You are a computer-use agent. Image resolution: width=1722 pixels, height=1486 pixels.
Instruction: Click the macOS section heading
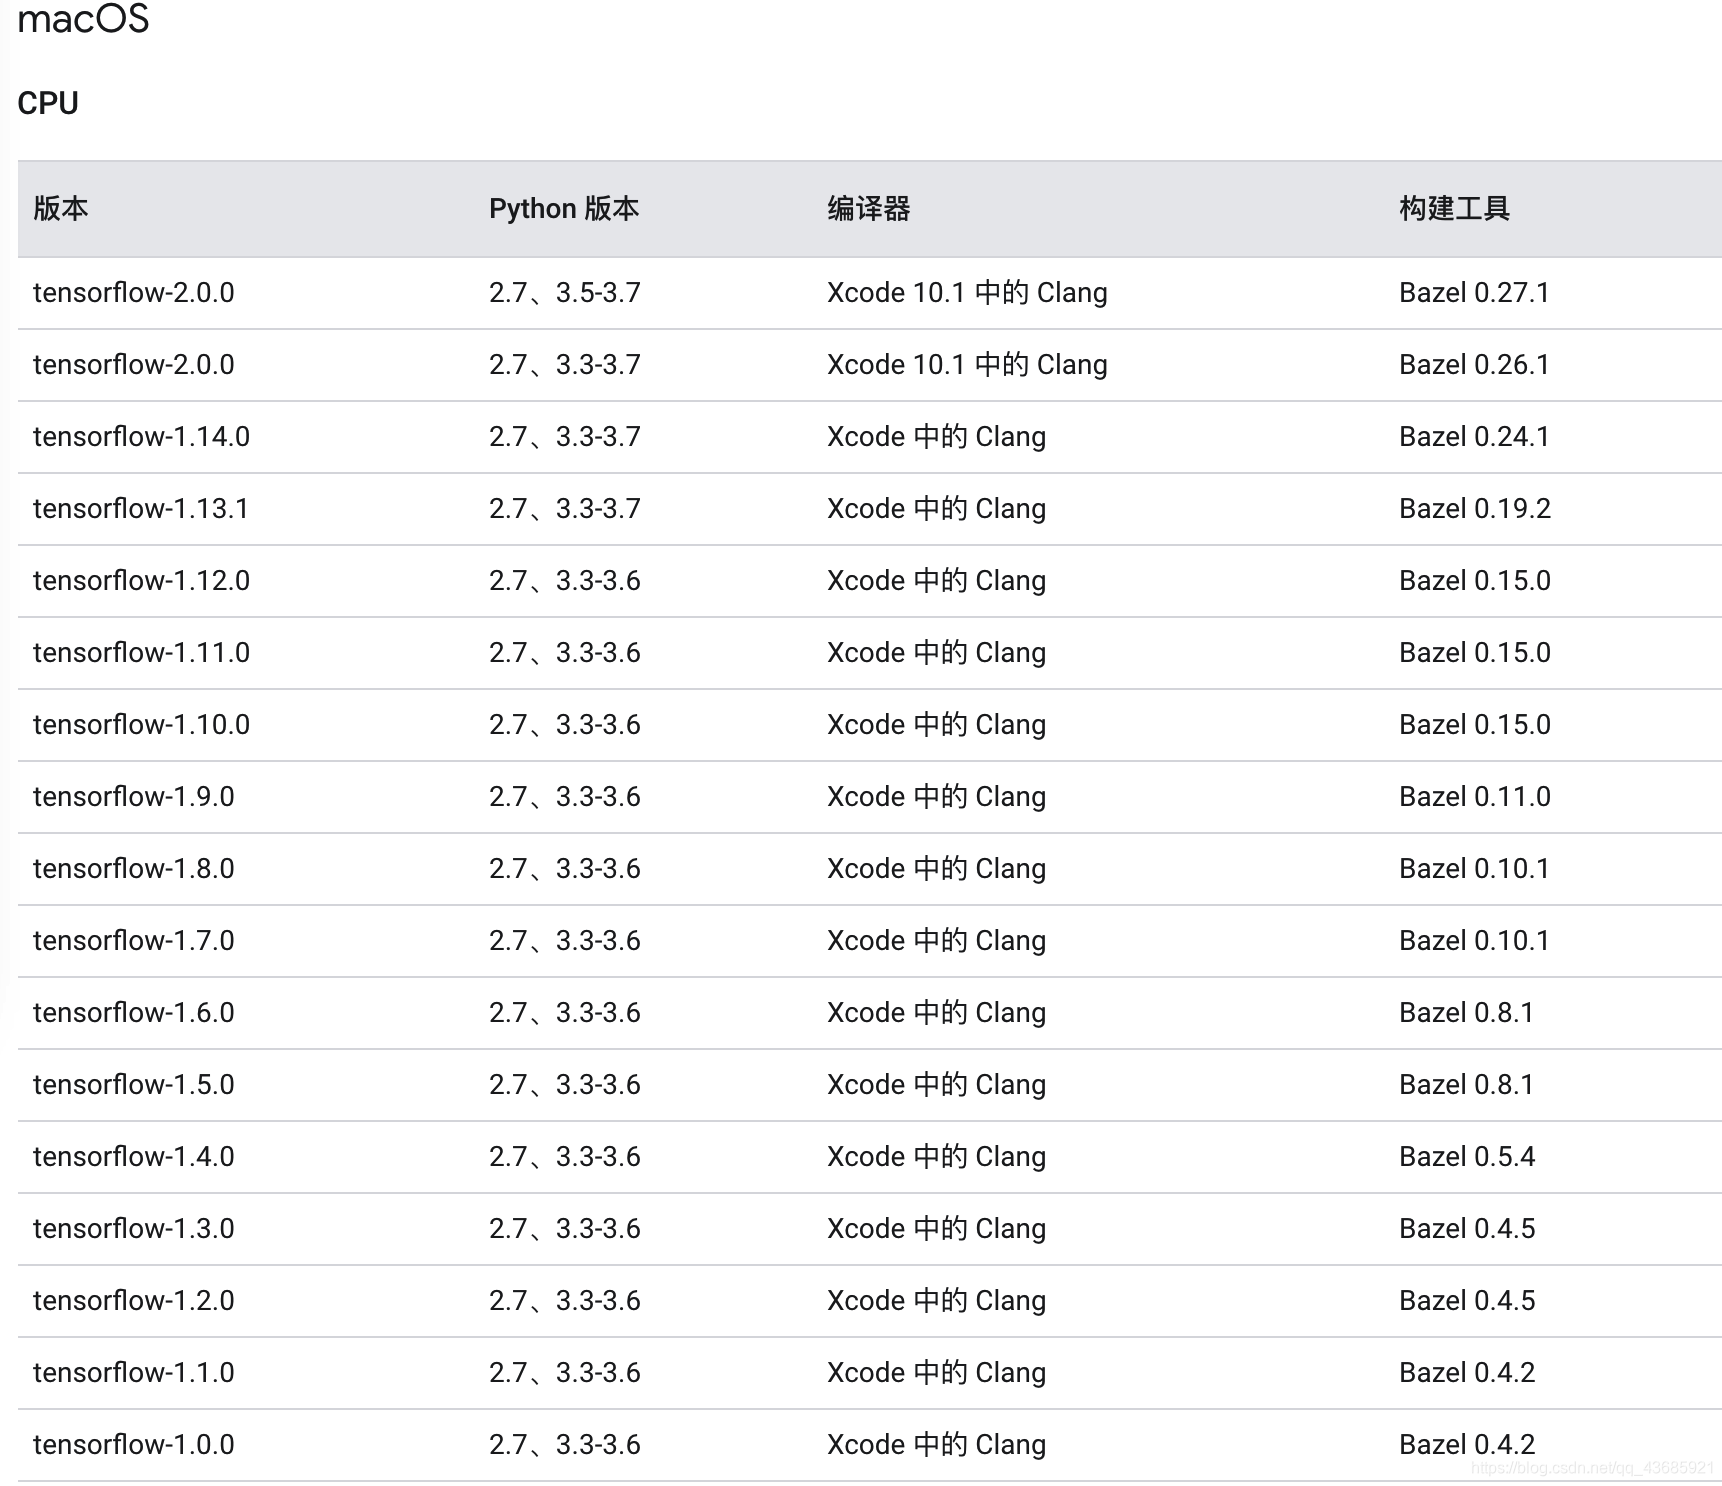(x=84, y=18)
